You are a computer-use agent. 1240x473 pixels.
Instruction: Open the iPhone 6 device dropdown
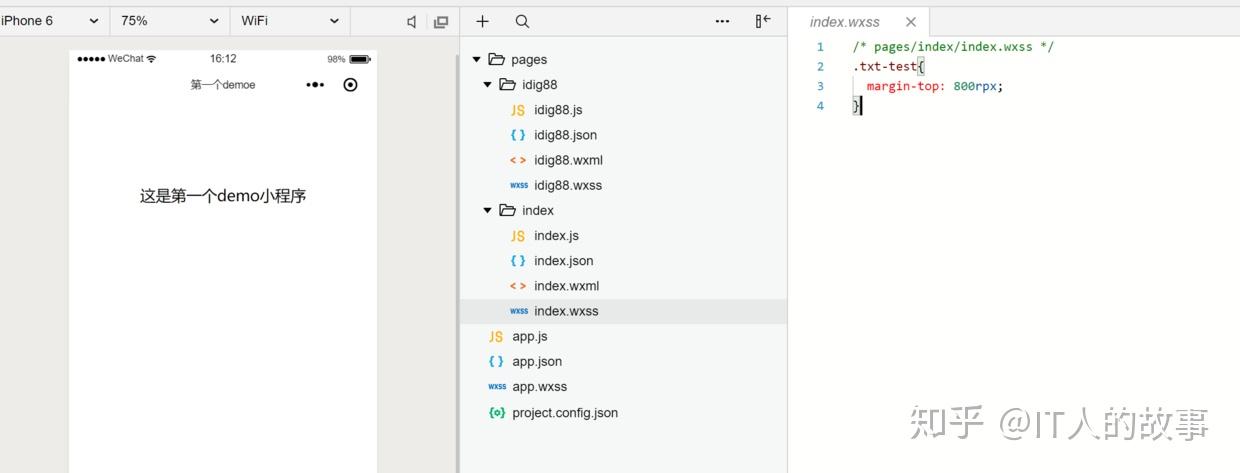tap(50, 21)
